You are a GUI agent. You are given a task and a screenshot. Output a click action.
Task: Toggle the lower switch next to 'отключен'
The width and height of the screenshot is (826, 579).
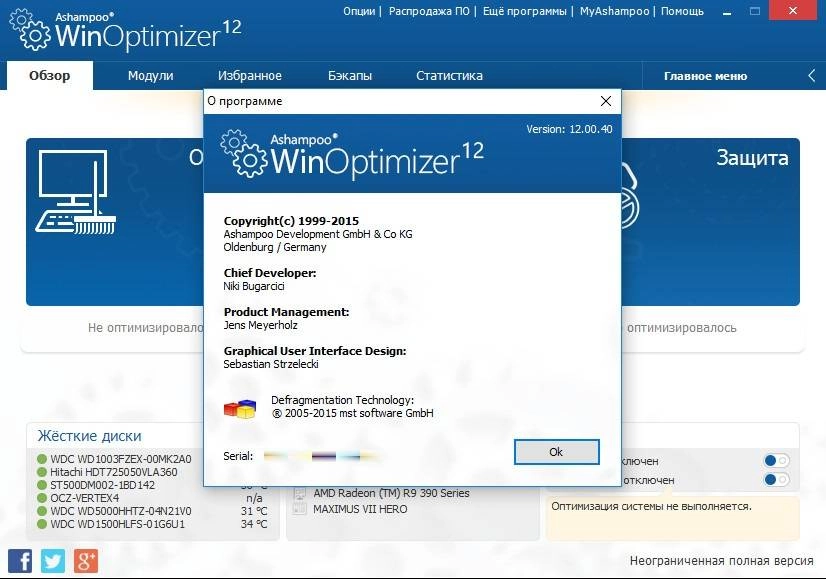coord(776,479)
